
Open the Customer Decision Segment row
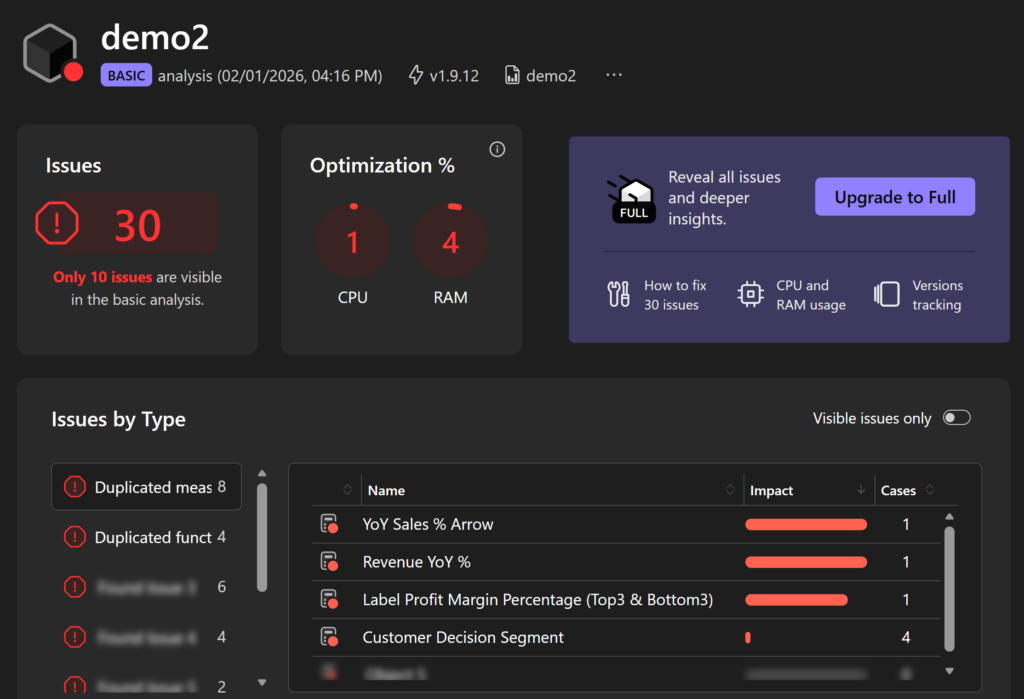[463, 637]
